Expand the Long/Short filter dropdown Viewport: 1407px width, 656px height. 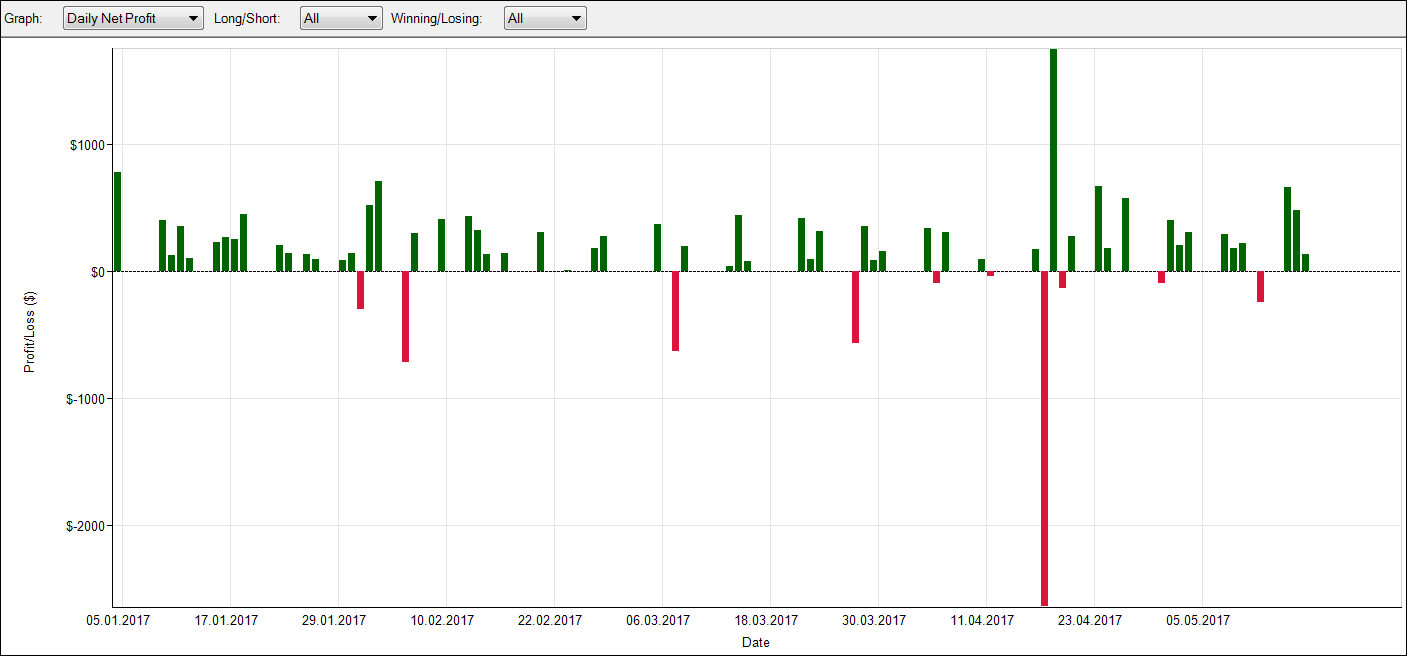(x=341, y=18)
